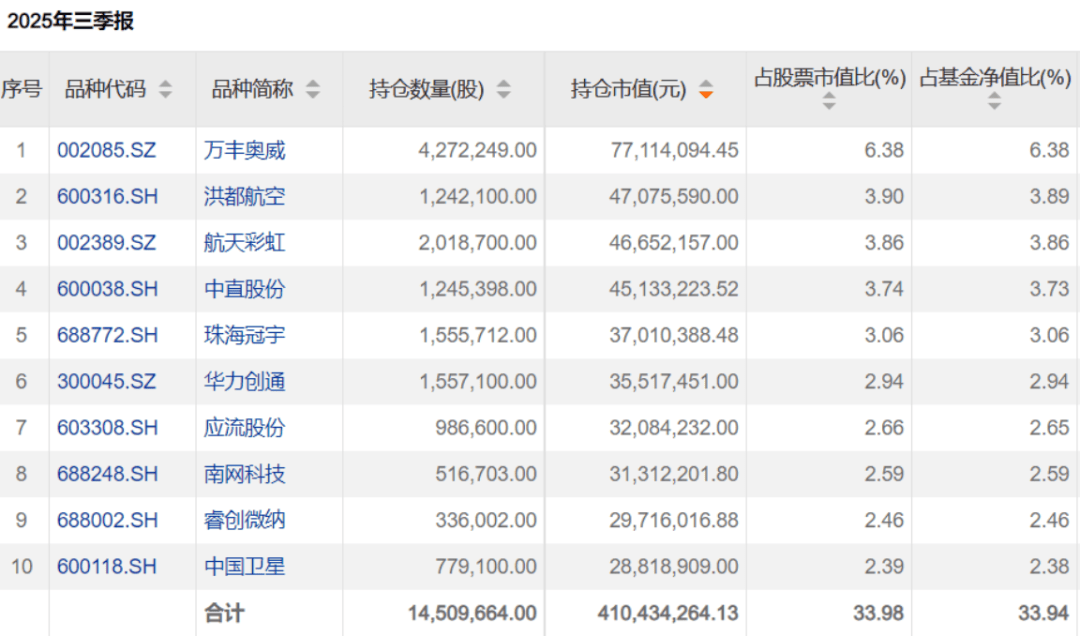
Task: Sort by 持仓数量(股) using its arrow icon
Action: [x=503, y=90]
